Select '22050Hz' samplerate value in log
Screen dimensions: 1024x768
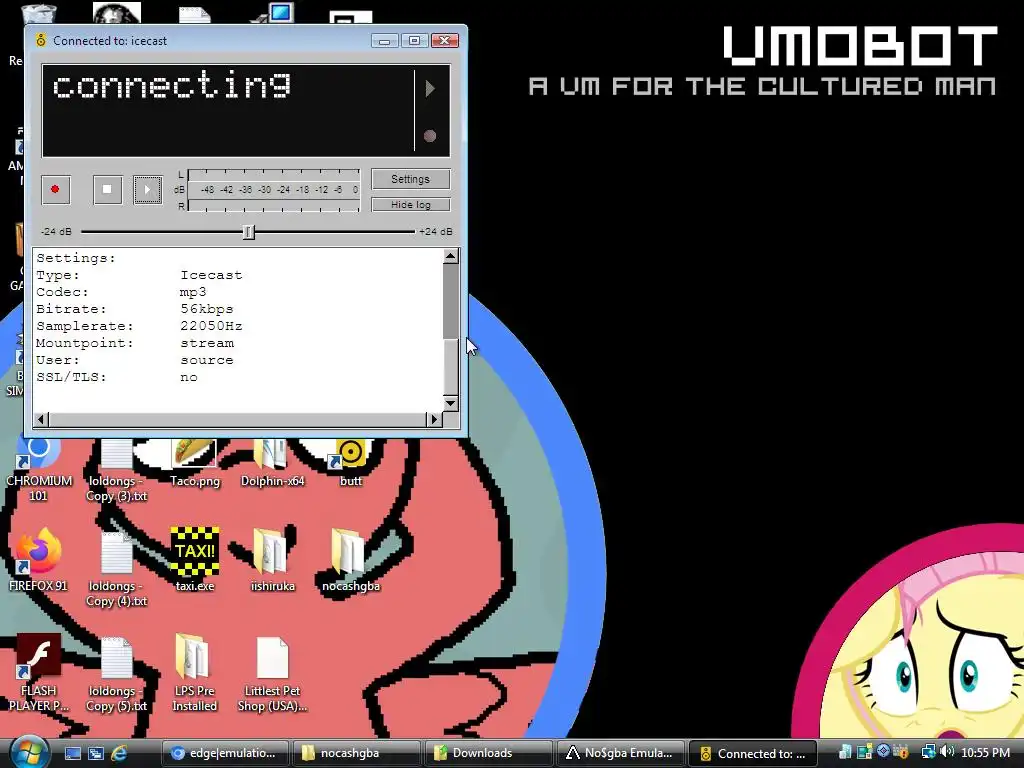(x=211, y=326)
